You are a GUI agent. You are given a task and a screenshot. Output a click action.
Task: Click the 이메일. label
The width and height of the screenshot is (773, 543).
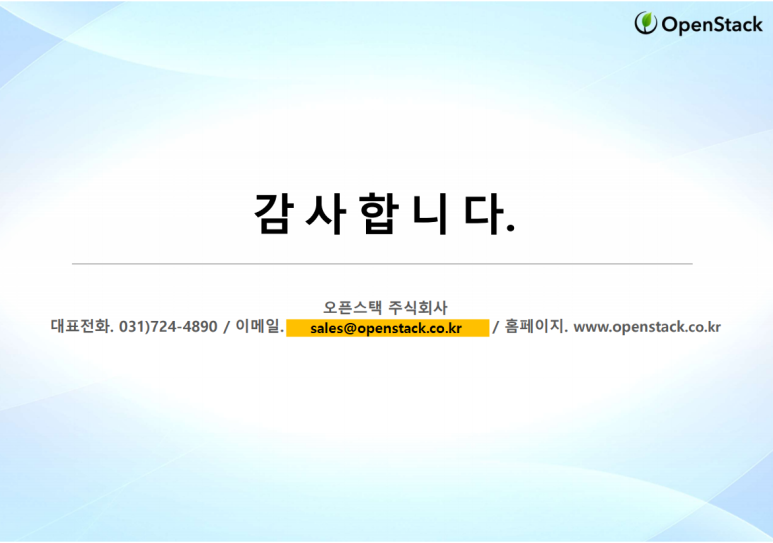tap(260, 326)
